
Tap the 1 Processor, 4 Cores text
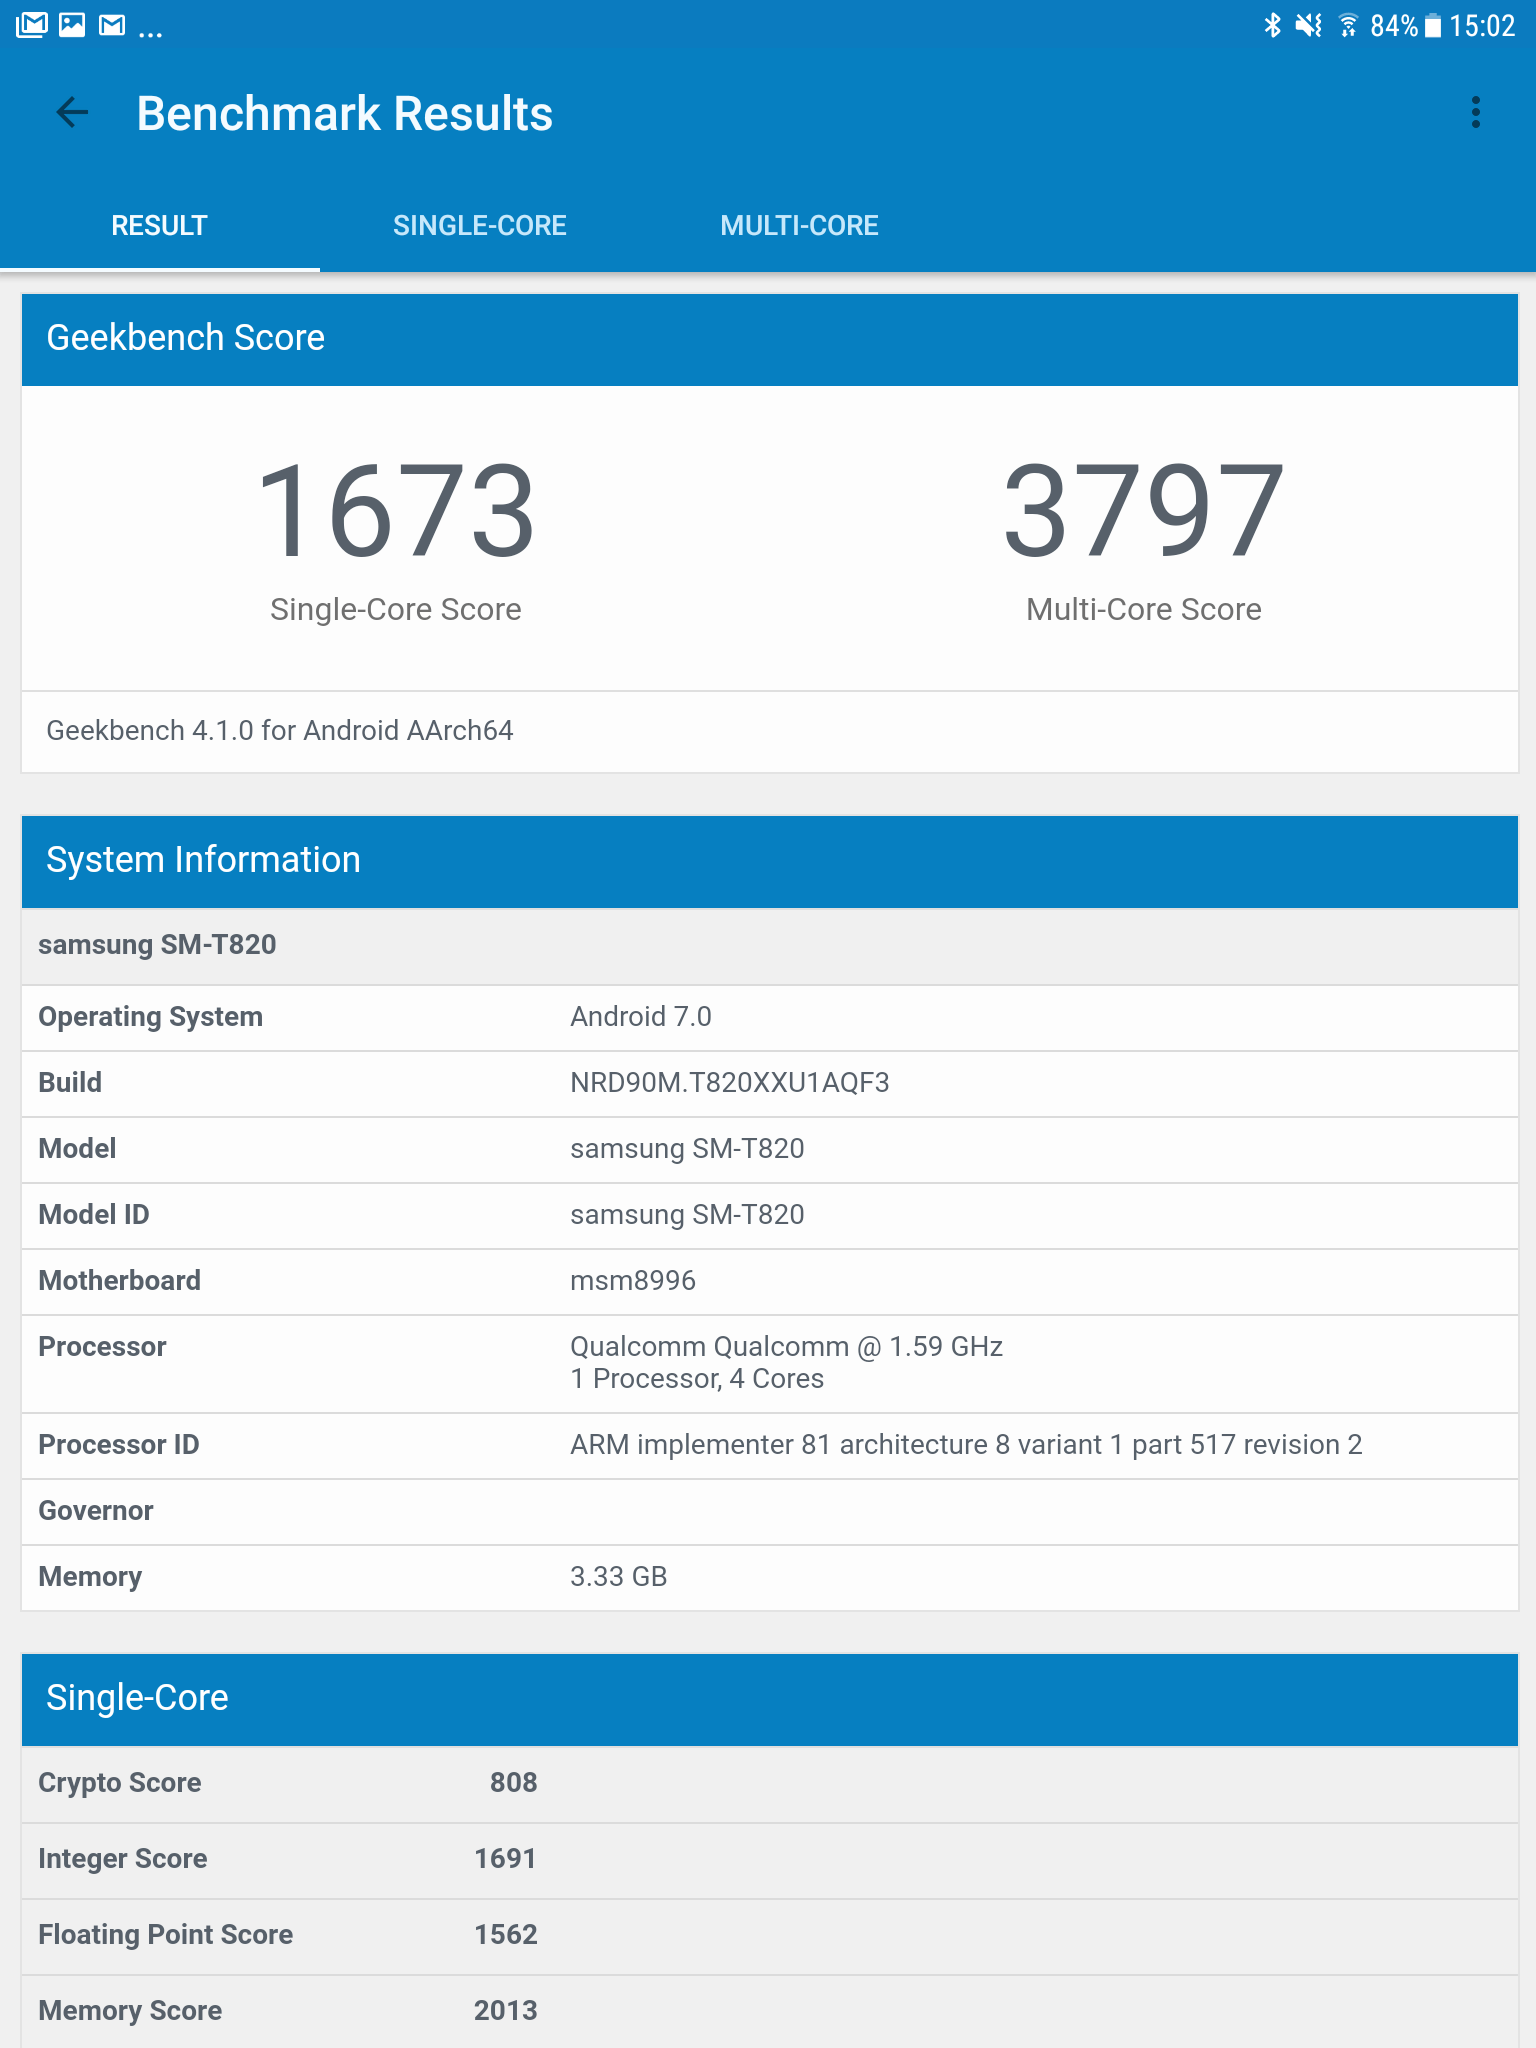pos(697,1379)
